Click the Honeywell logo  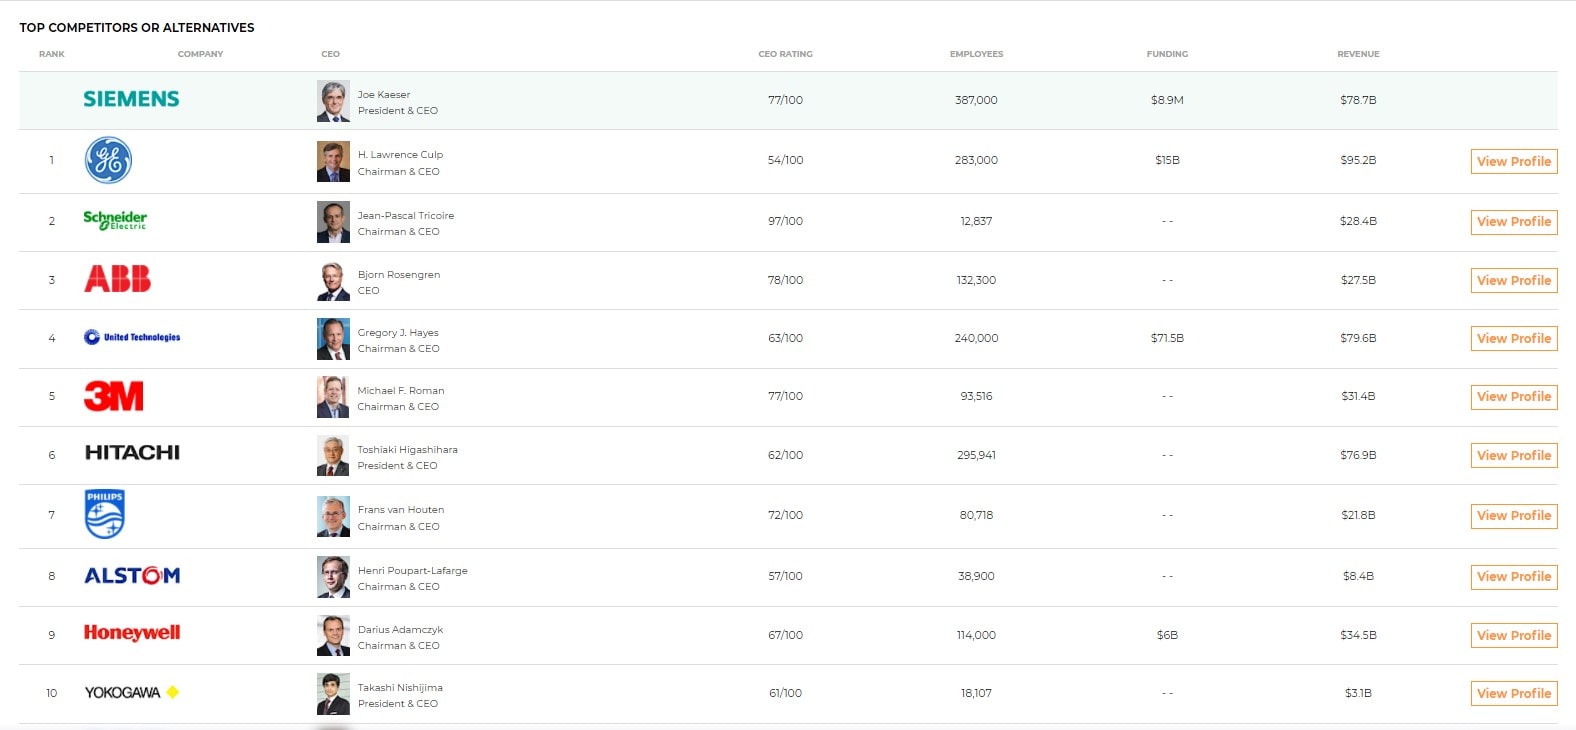click(x=132, y=633)
